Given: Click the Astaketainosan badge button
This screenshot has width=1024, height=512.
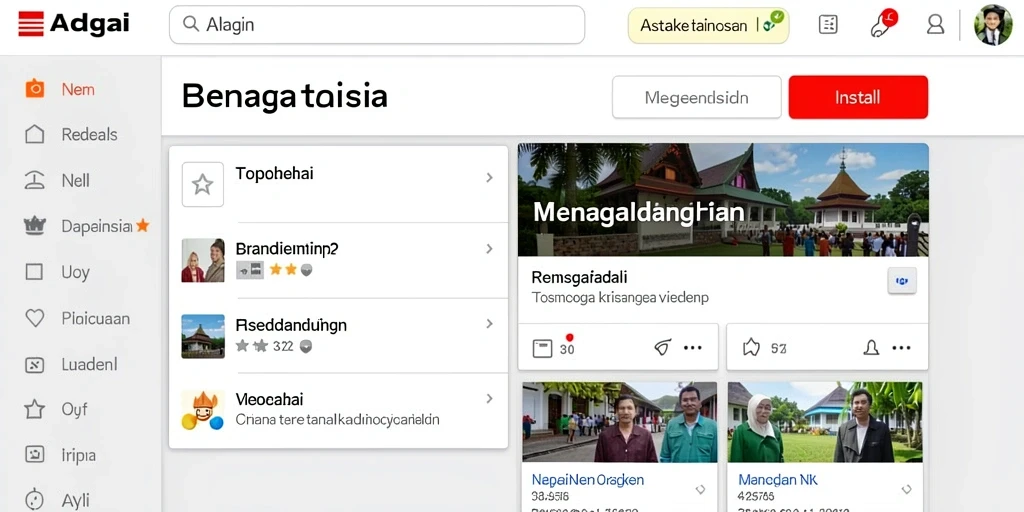Looking at the screenshot, I should click(709, 25).
